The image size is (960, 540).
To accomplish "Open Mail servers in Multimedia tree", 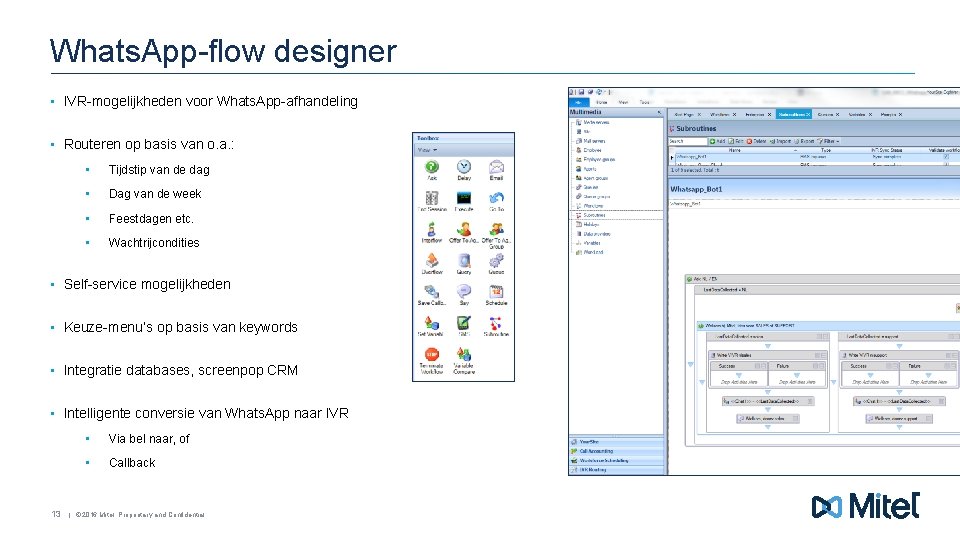I will pos(591,141).
